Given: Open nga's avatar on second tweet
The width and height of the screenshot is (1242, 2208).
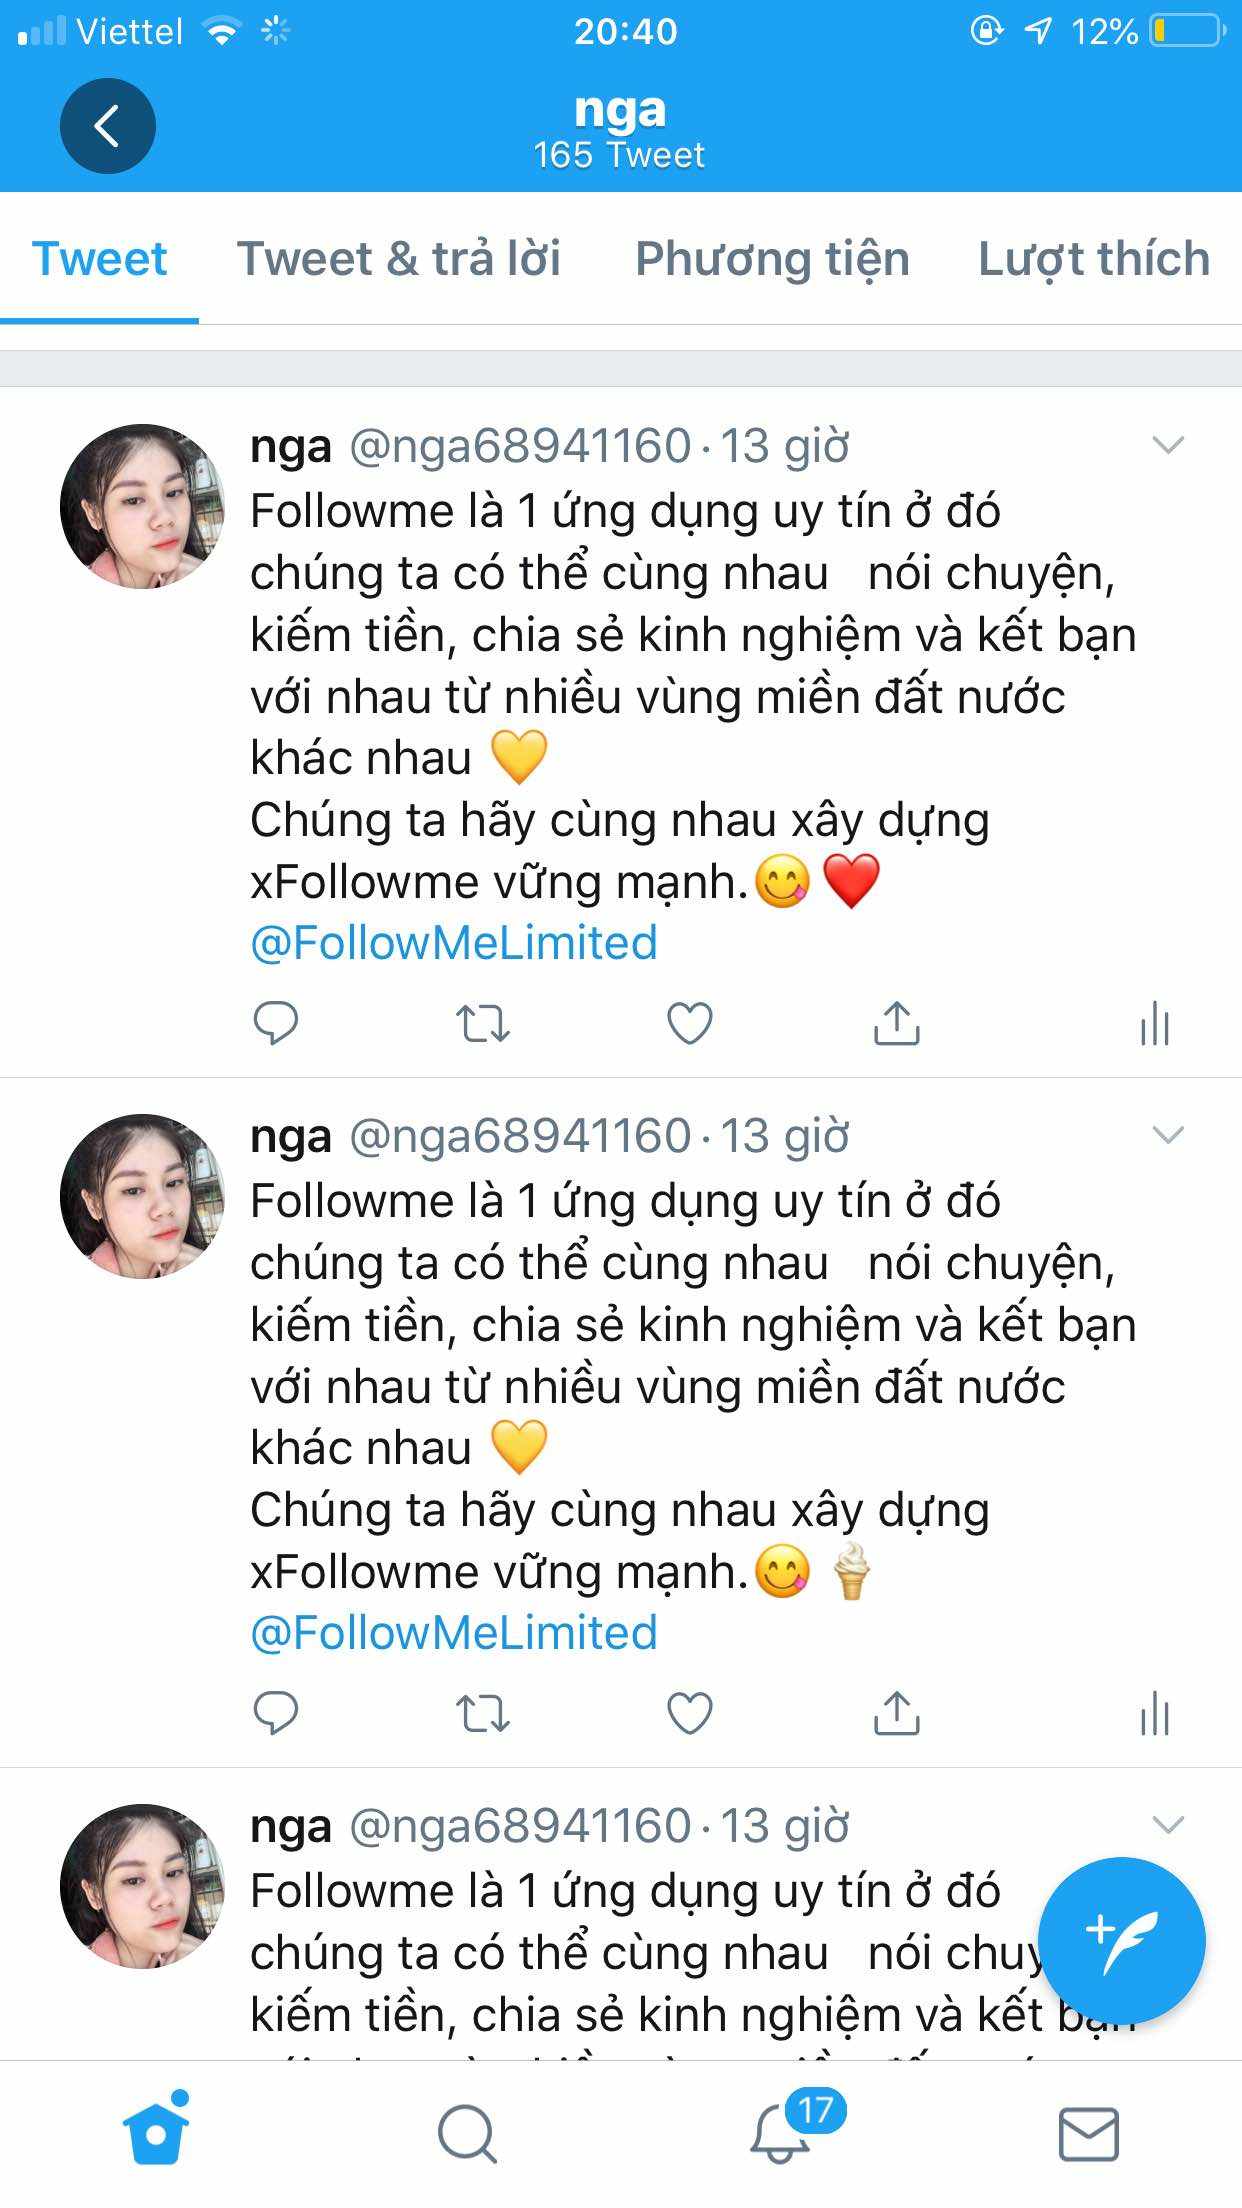Looking at the screenshot, I should point(142,1196).
